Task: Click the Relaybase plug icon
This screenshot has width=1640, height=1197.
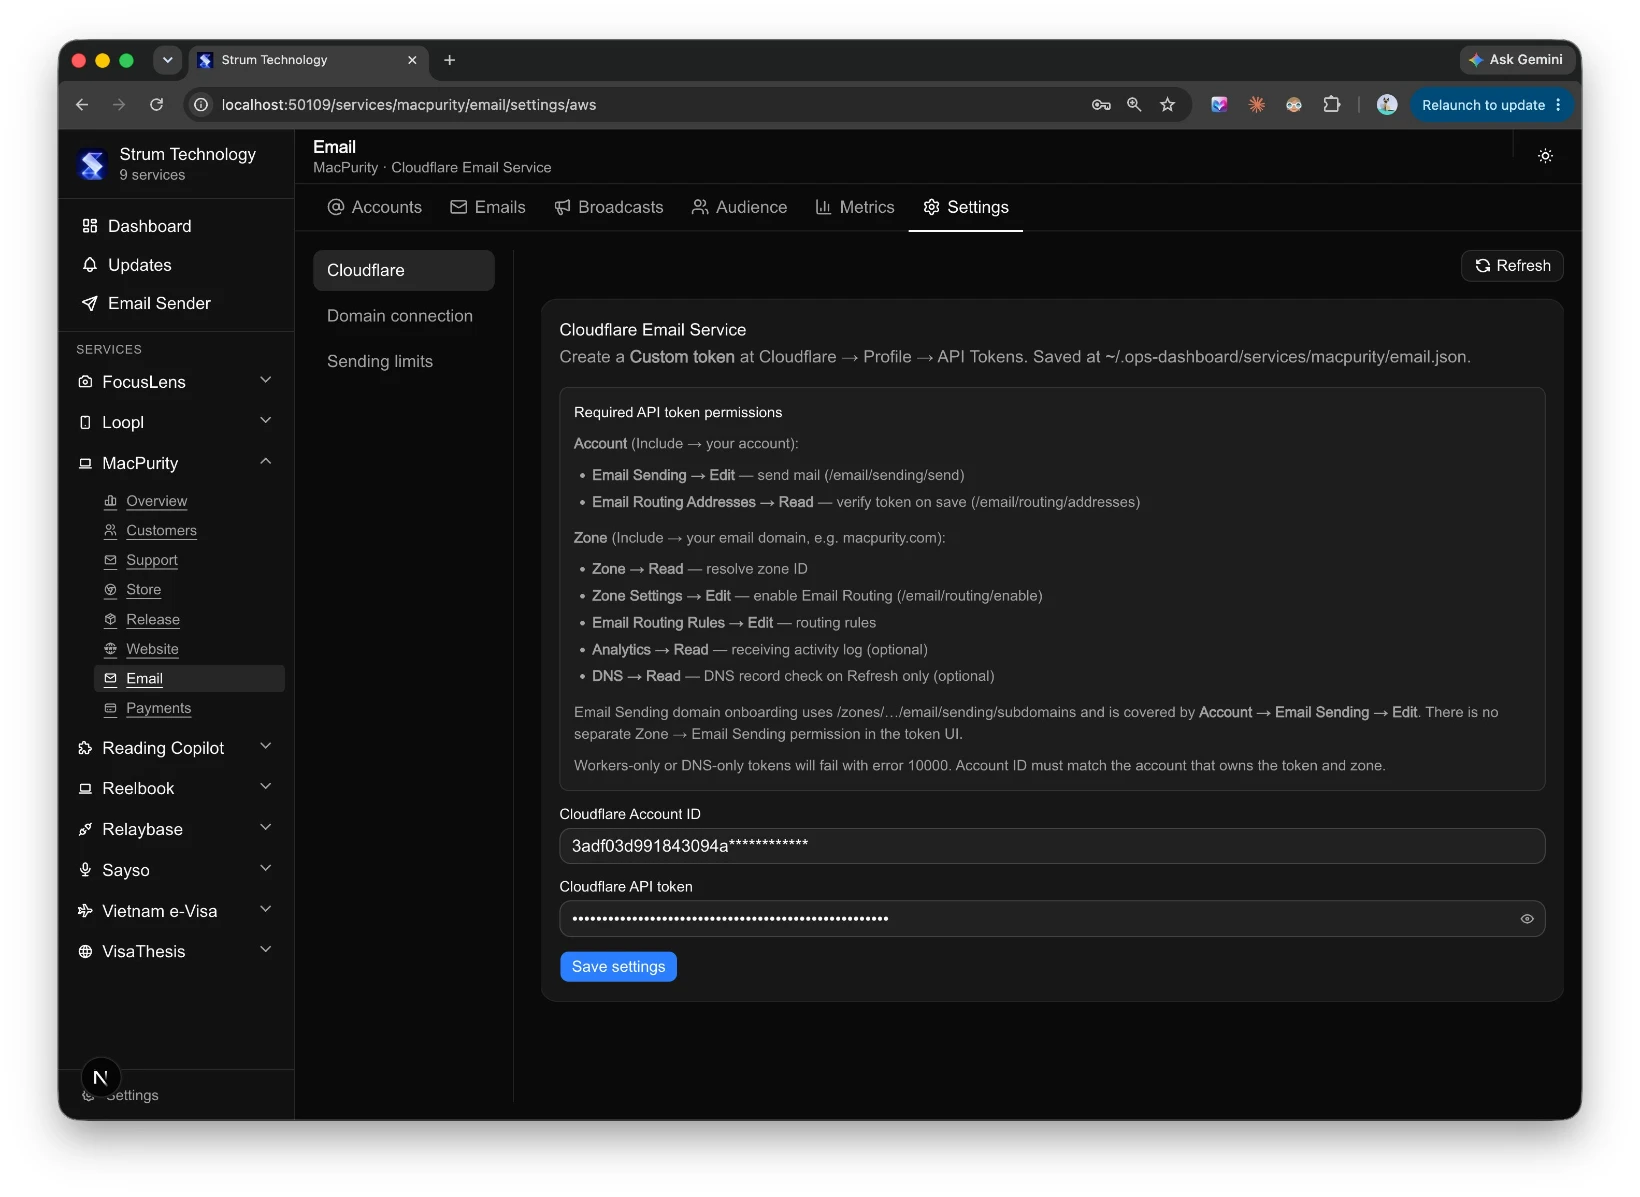Action: [x=86, y=829]
